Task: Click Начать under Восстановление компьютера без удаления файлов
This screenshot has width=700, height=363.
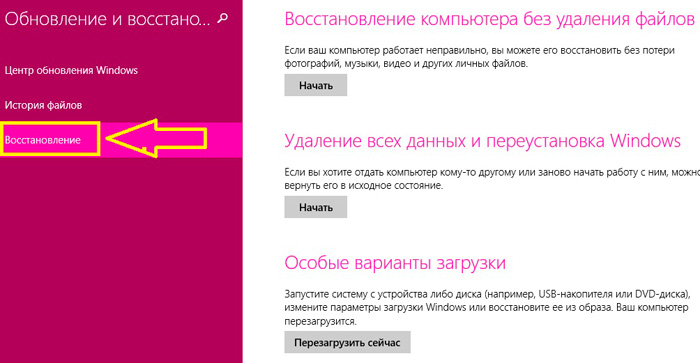Action: coord(316,85)
